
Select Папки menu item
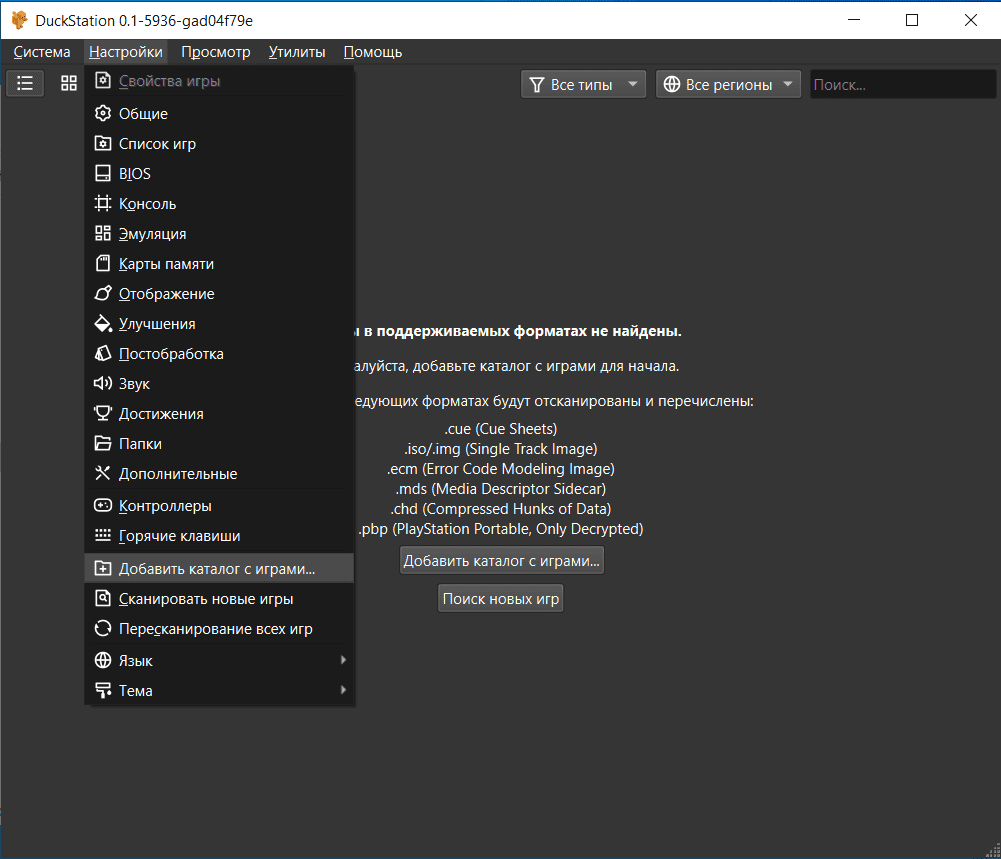[219, 443]
